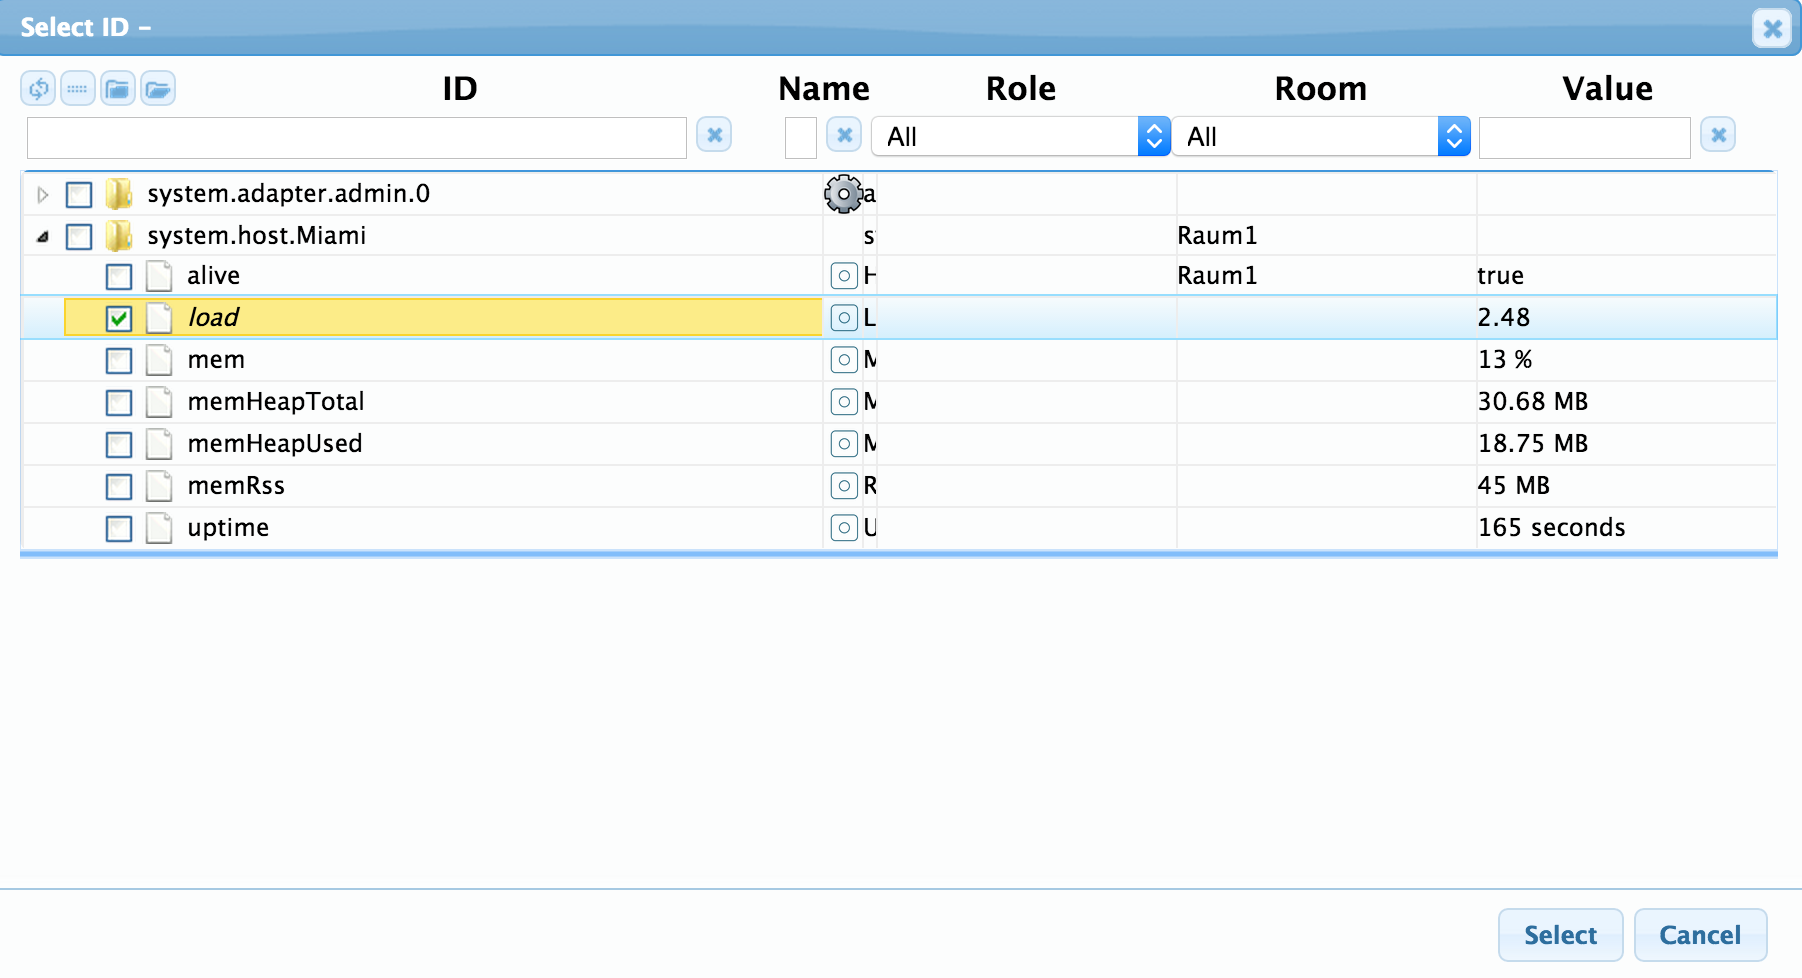Click the Value column header
This screenshot has height=978, width=1802.
[x=1607, y=88]
